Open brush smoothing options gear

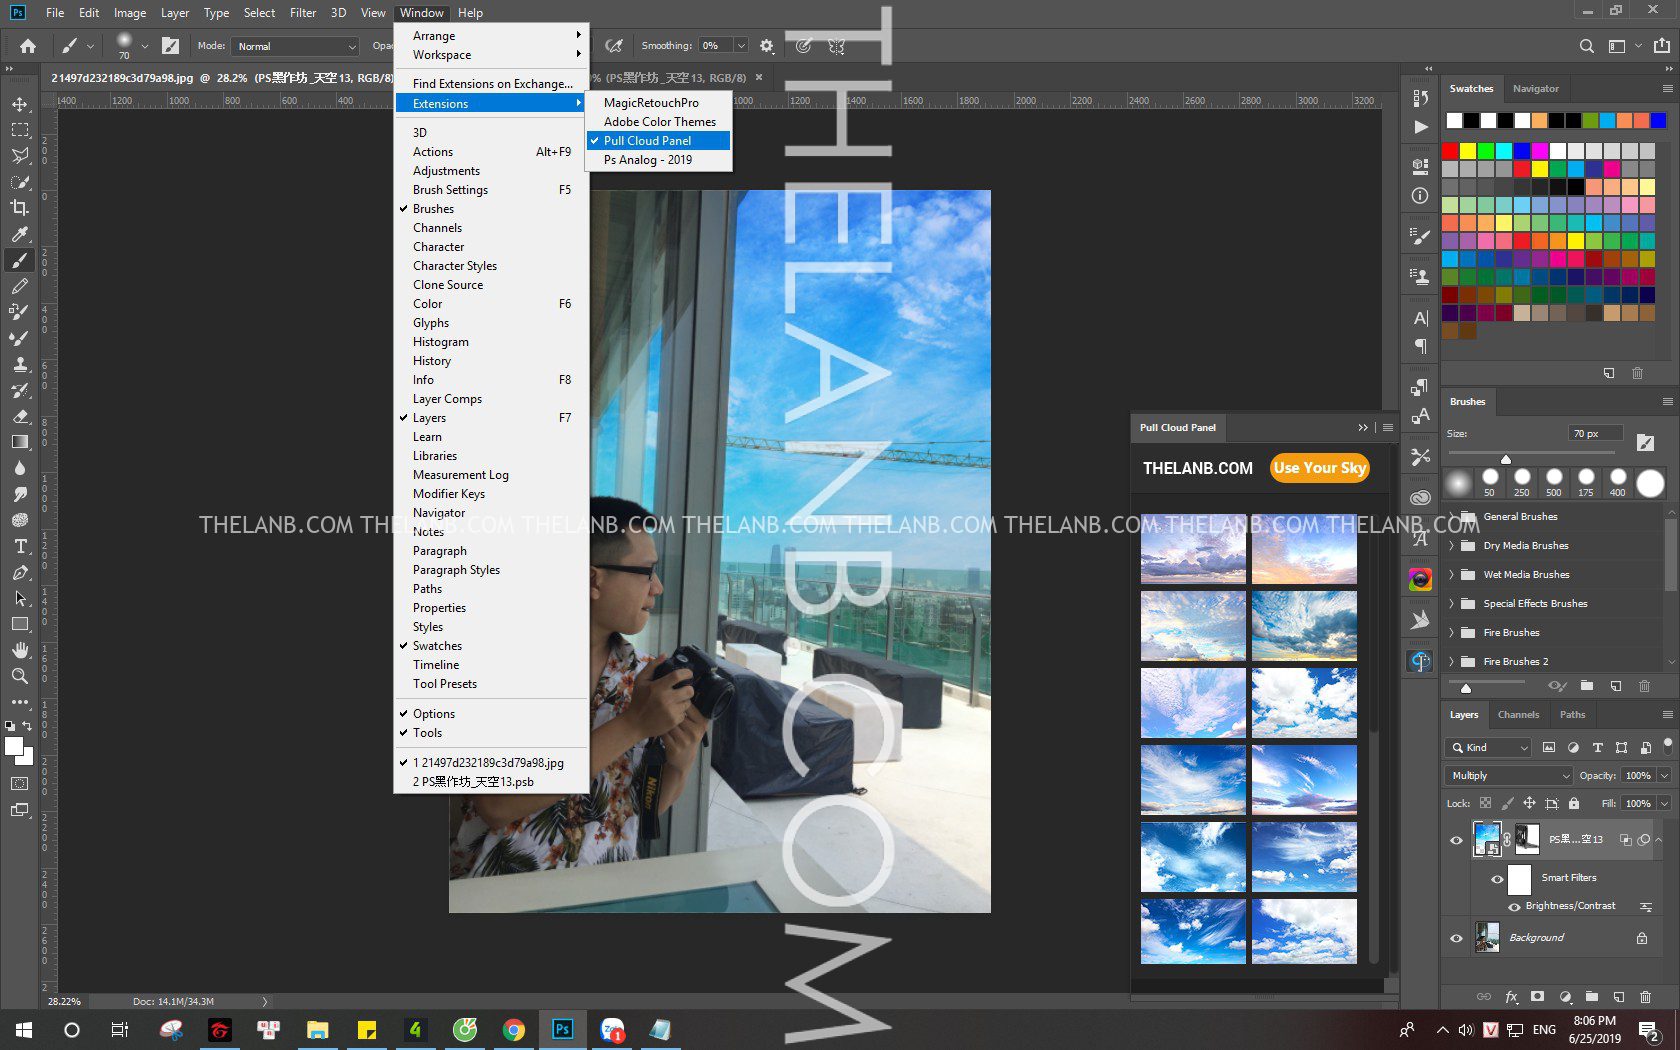[x=767, y=46]
